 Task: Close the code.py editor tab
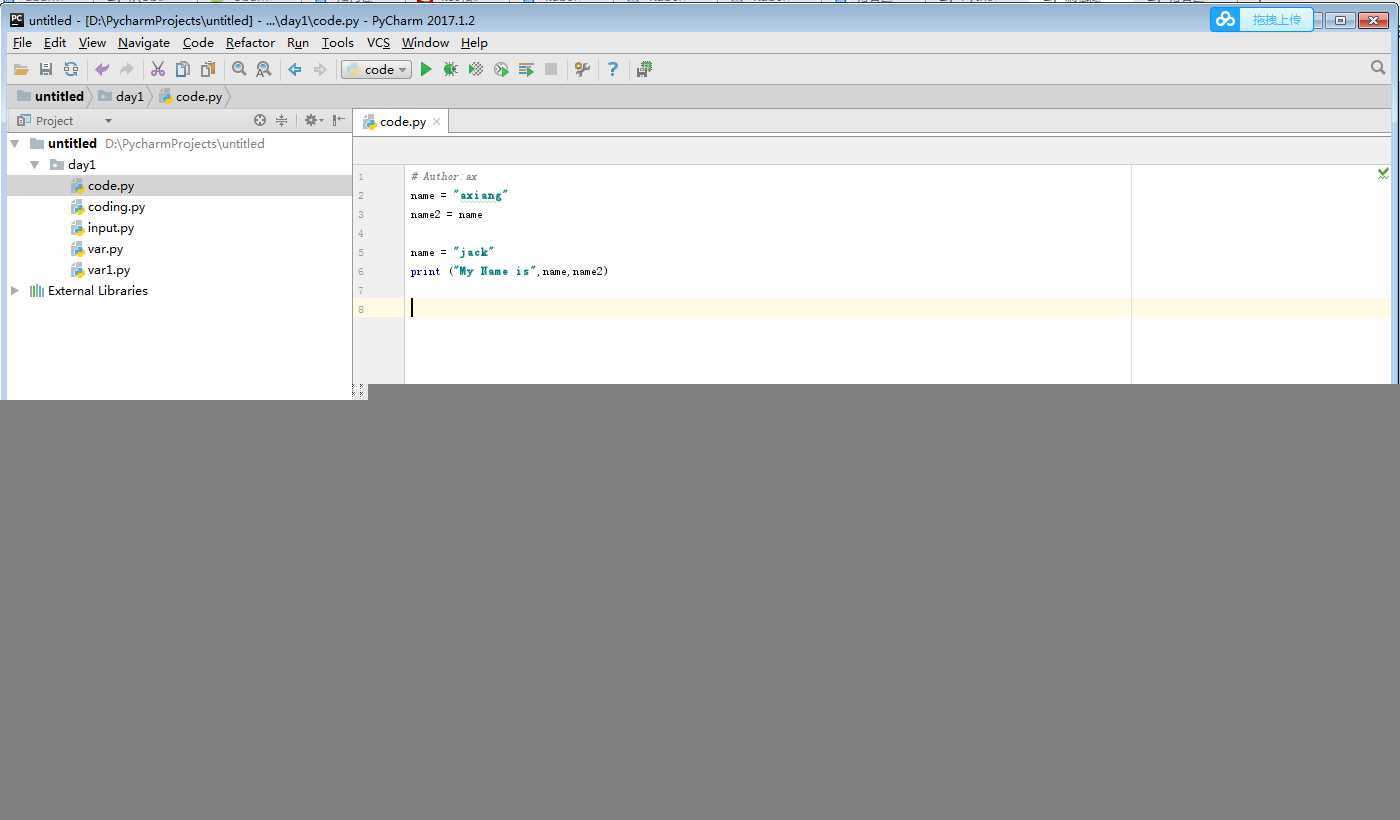[436, 122]
